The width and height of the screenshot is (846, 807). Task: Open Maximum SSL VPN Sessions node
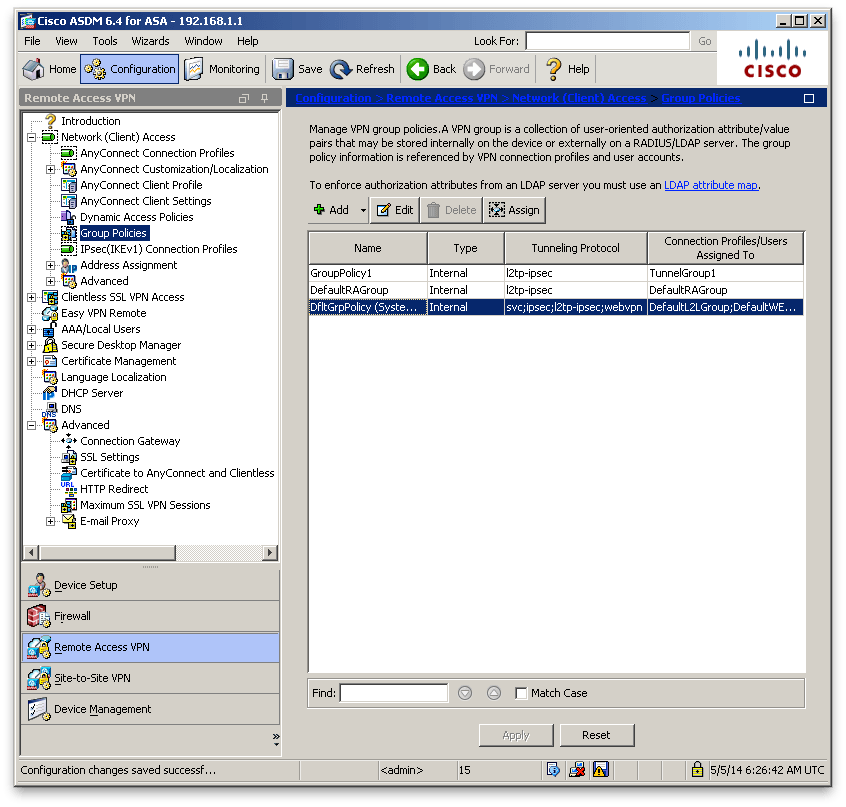145,505
